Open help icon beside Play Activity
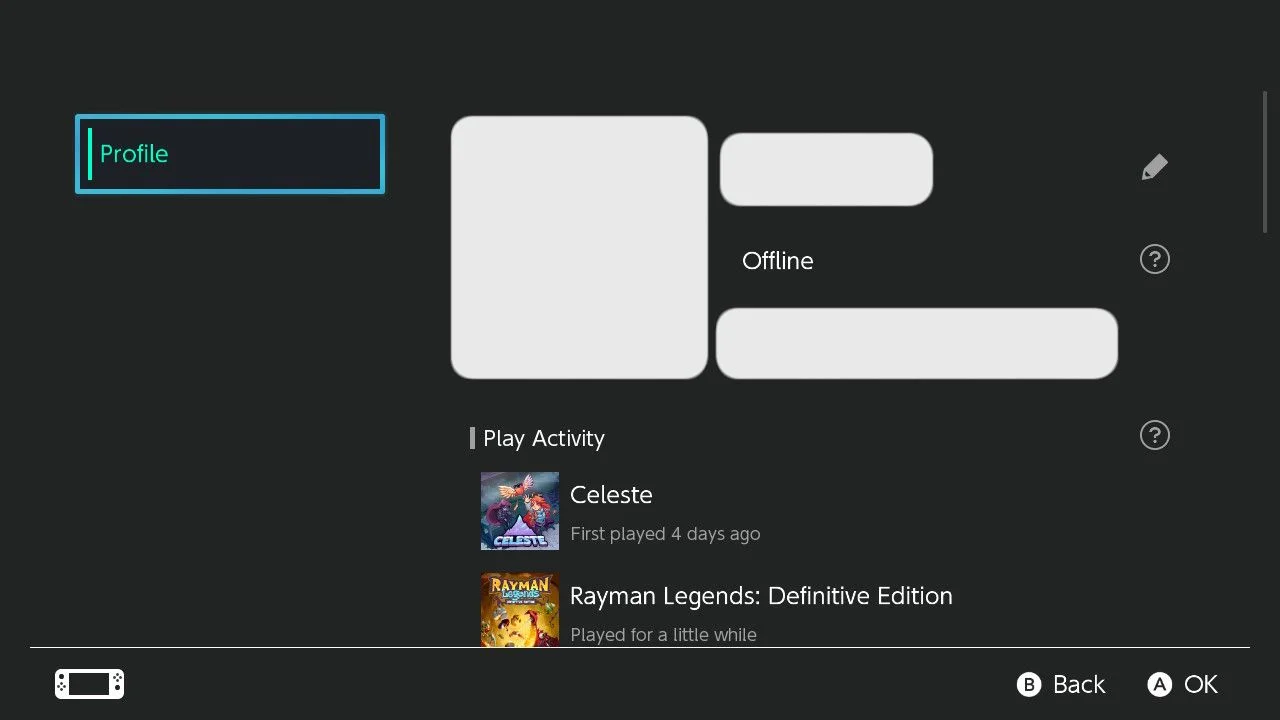Image resolution: width=1280 pixels, height=720 pixels. click(x=1154, y=435)
